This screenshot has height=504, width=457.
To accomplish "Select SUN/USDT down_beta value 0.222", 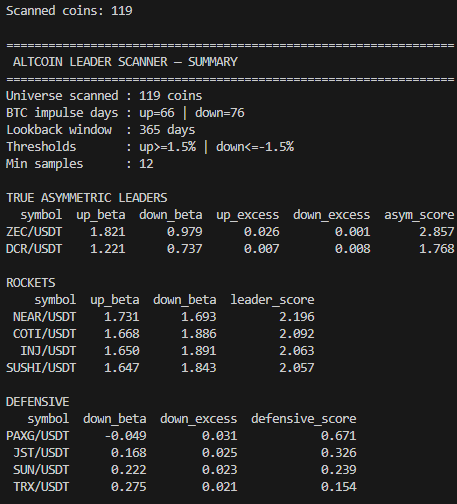I will [129, 470].
